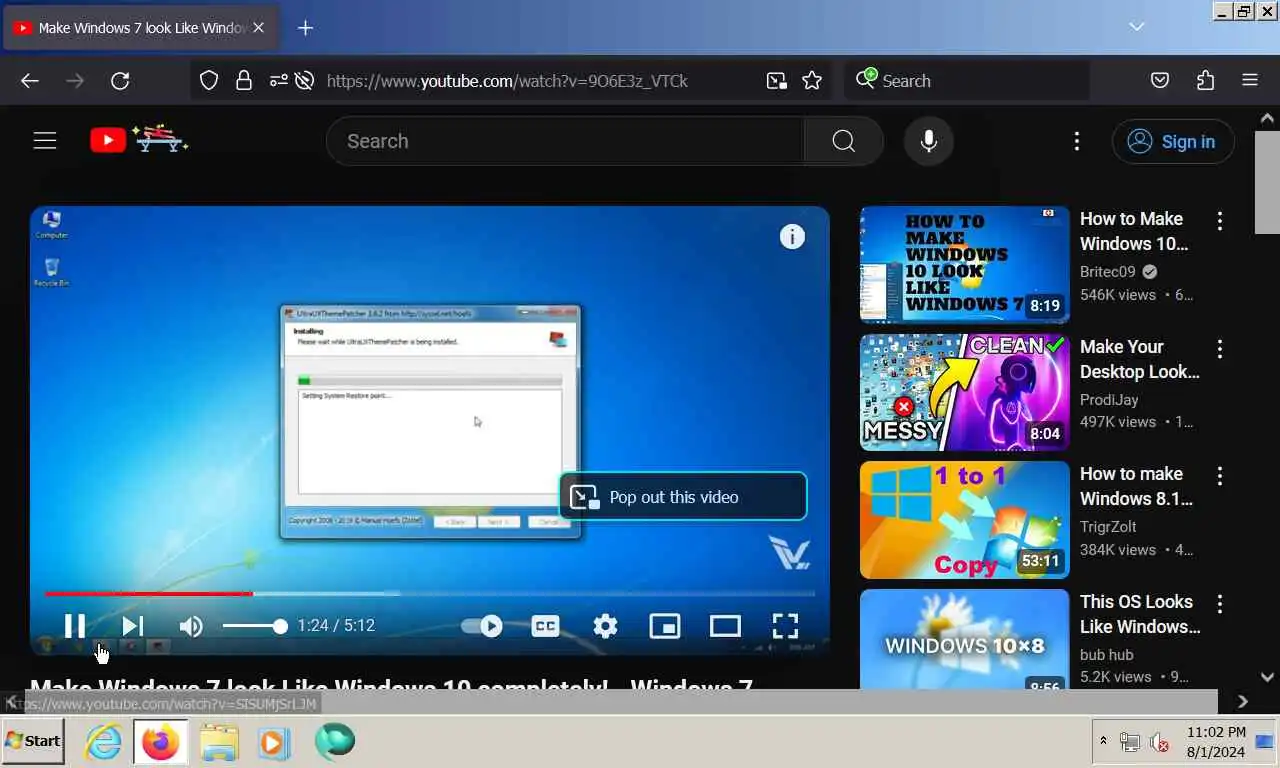Click the horizontal scrollbar right arrow
The height and width of the screenshot is (768, 1280).
1243,702
